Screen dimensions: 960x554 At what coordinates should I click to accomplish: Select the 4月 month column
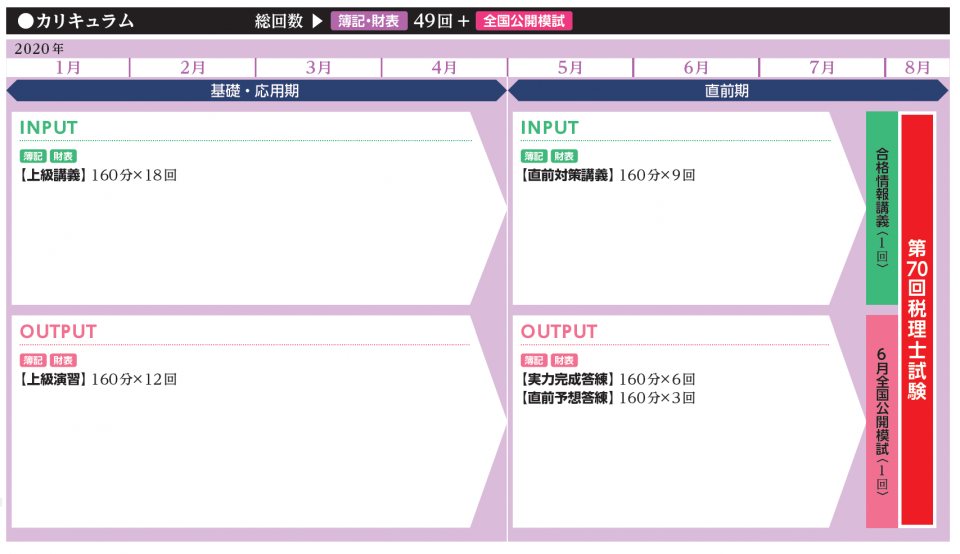tap(444, 68)
